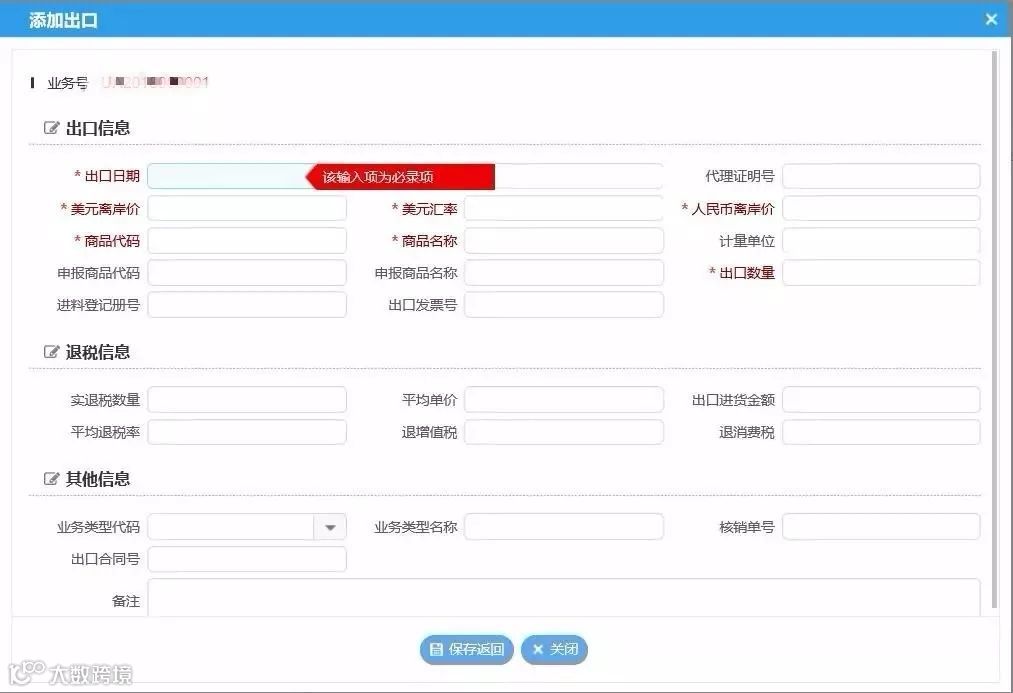1013x693 pixels.
Task: Click the 美元汇率 input field
Action: [564, 209]
